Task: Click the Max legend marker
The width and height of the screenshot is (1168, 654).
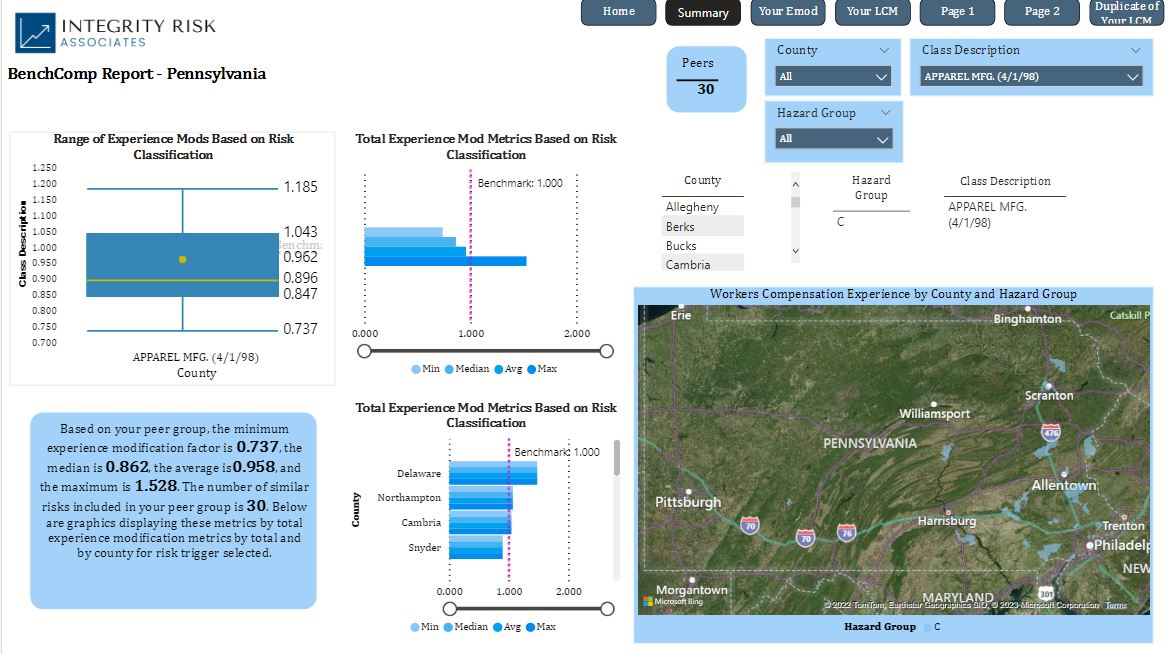Action: (x=532, y=369)
